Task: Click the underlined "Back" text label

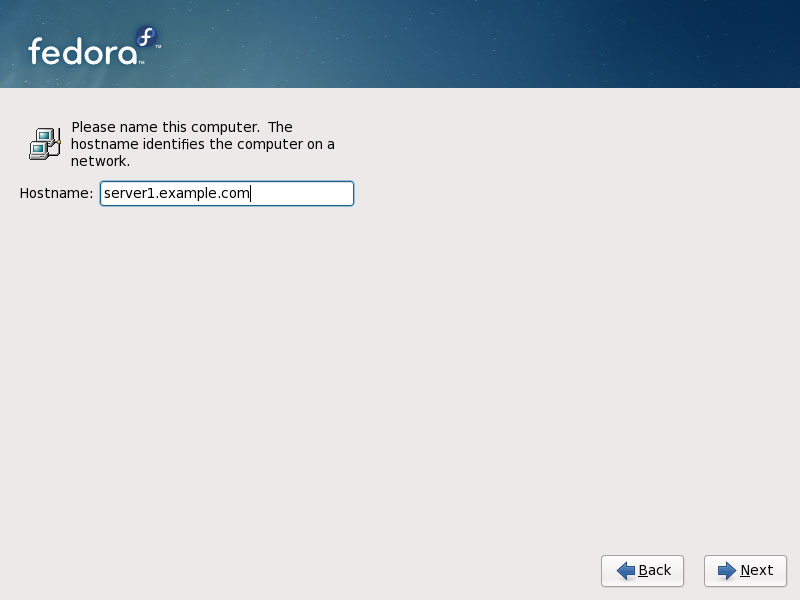Action: [654, 570]
